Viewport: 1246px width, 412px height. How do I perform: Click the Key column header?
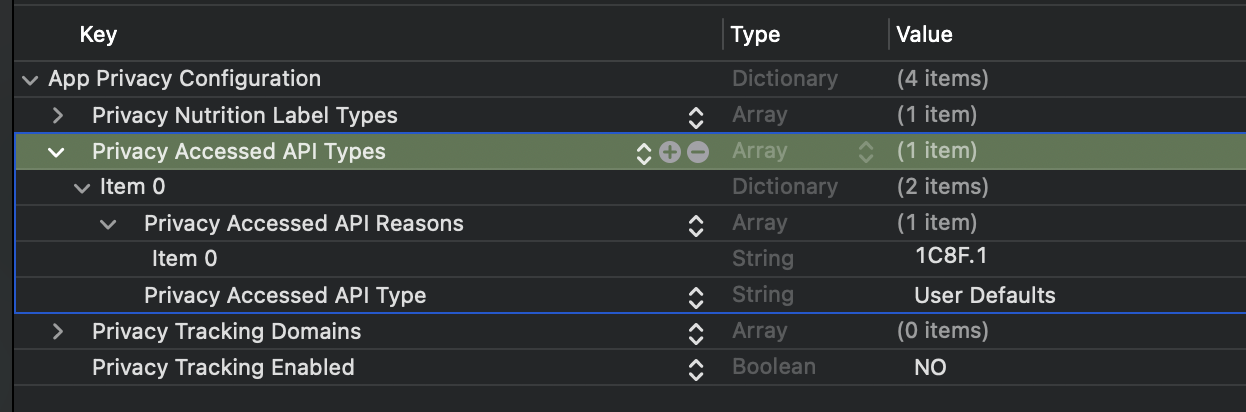(98, 35)
